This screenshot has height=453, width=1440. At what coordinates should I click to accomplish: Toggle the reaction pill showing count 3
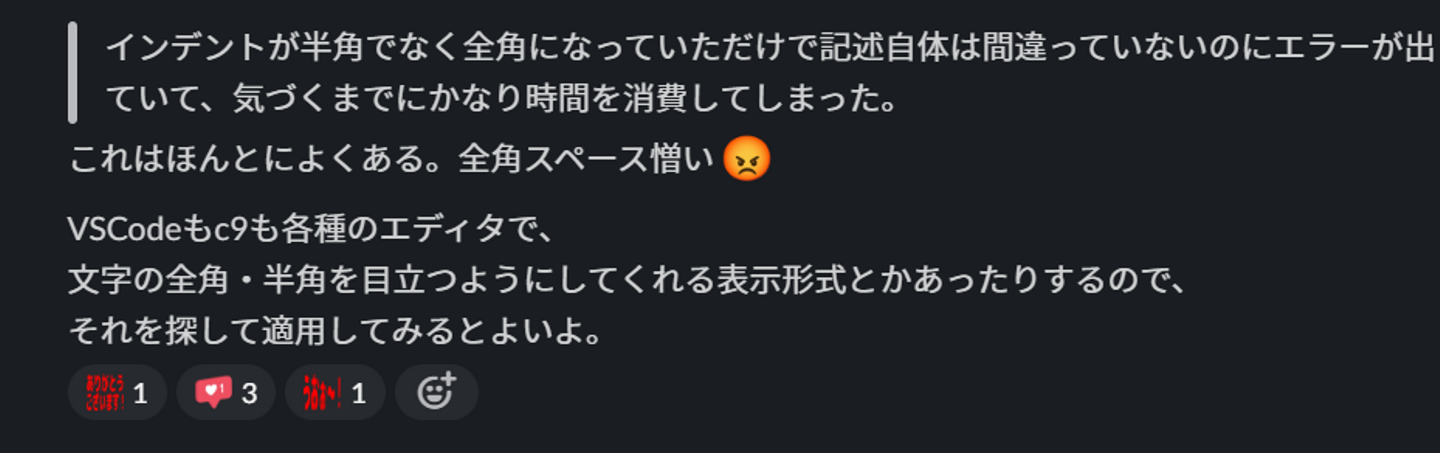[x=226, y=392]
